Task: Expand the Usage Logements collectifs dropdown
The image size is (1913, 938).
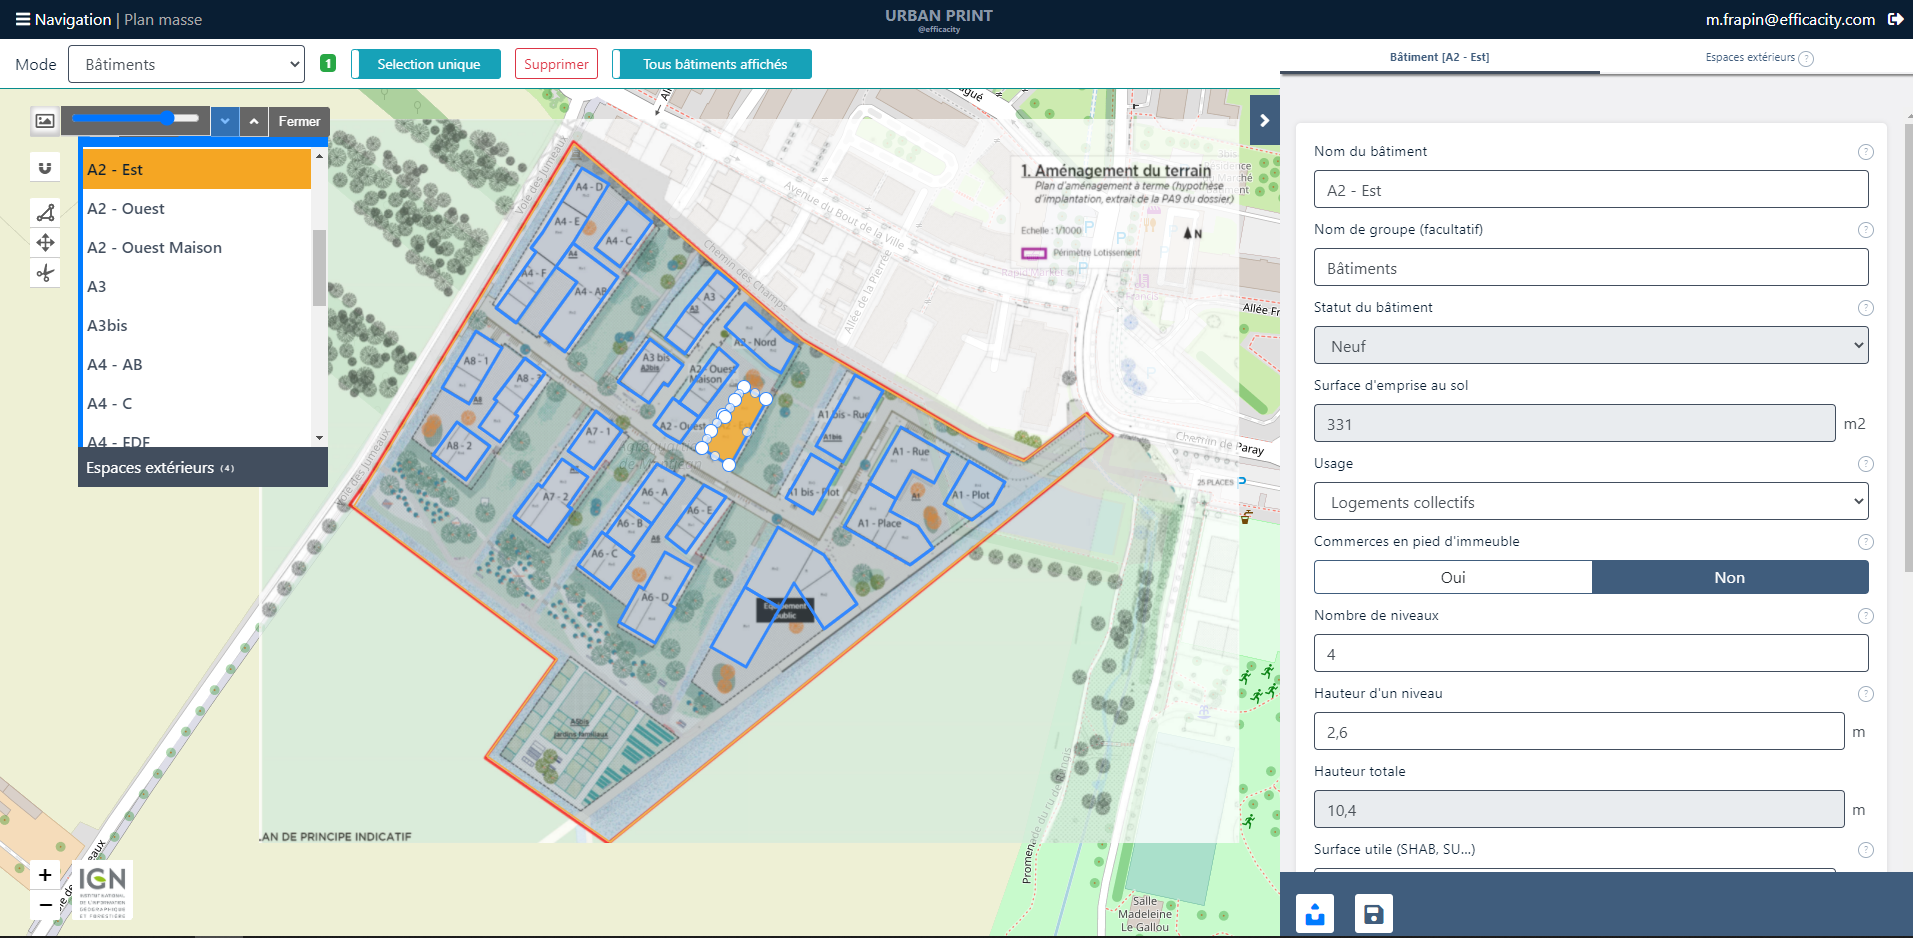Action: point(1590,502)
